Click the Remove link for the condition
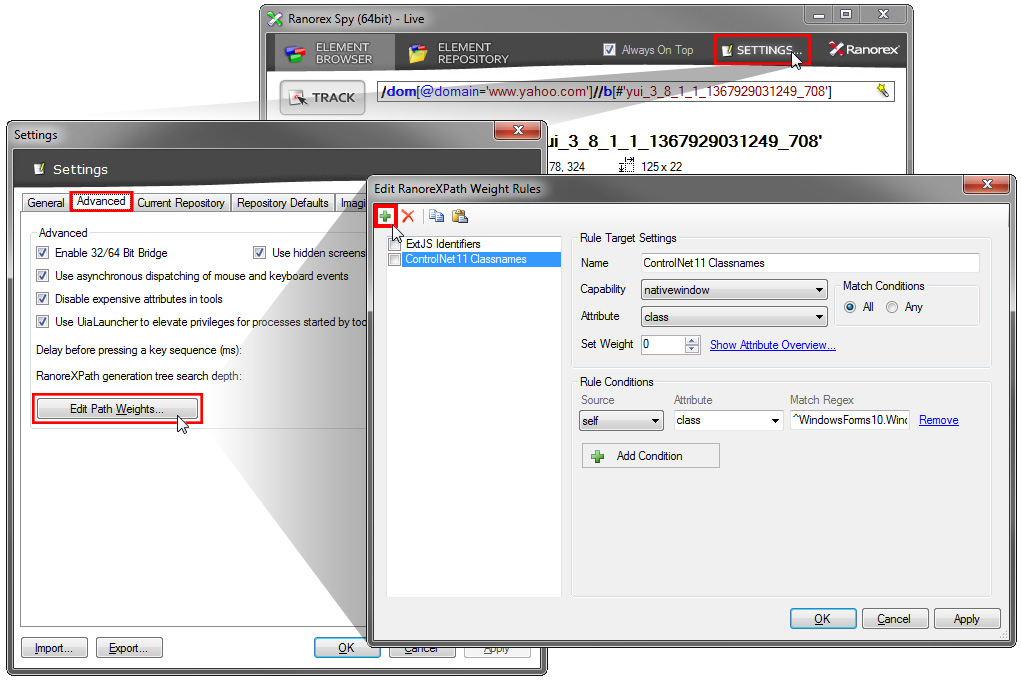The height and width of the screenshot is (680, 1021). pos(938,420)
